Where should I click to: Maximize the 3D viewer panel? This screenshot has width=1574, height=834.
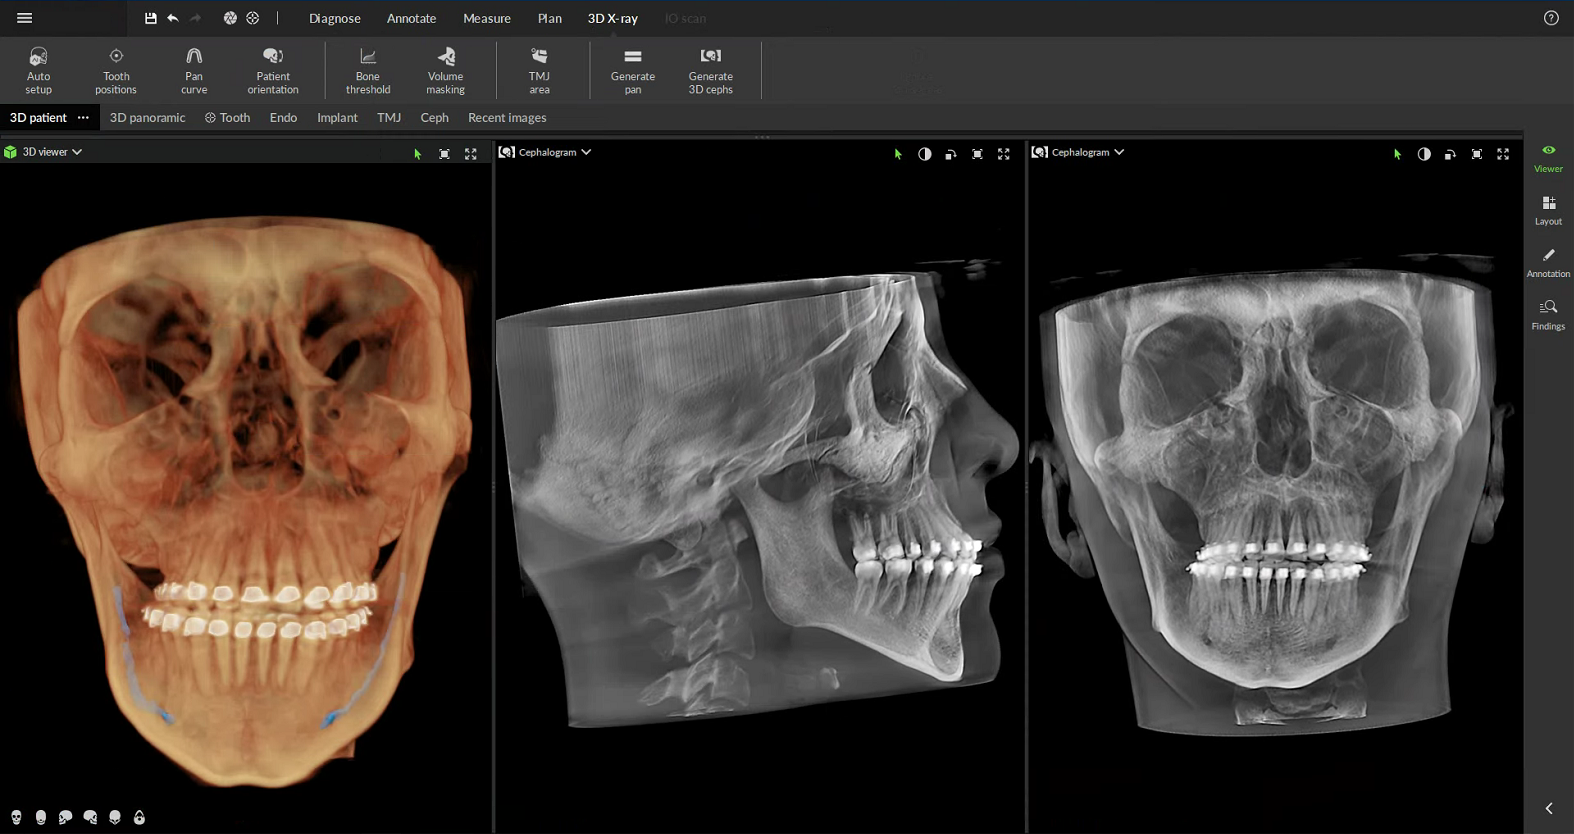pyautogui.click(x=471, y=154)
